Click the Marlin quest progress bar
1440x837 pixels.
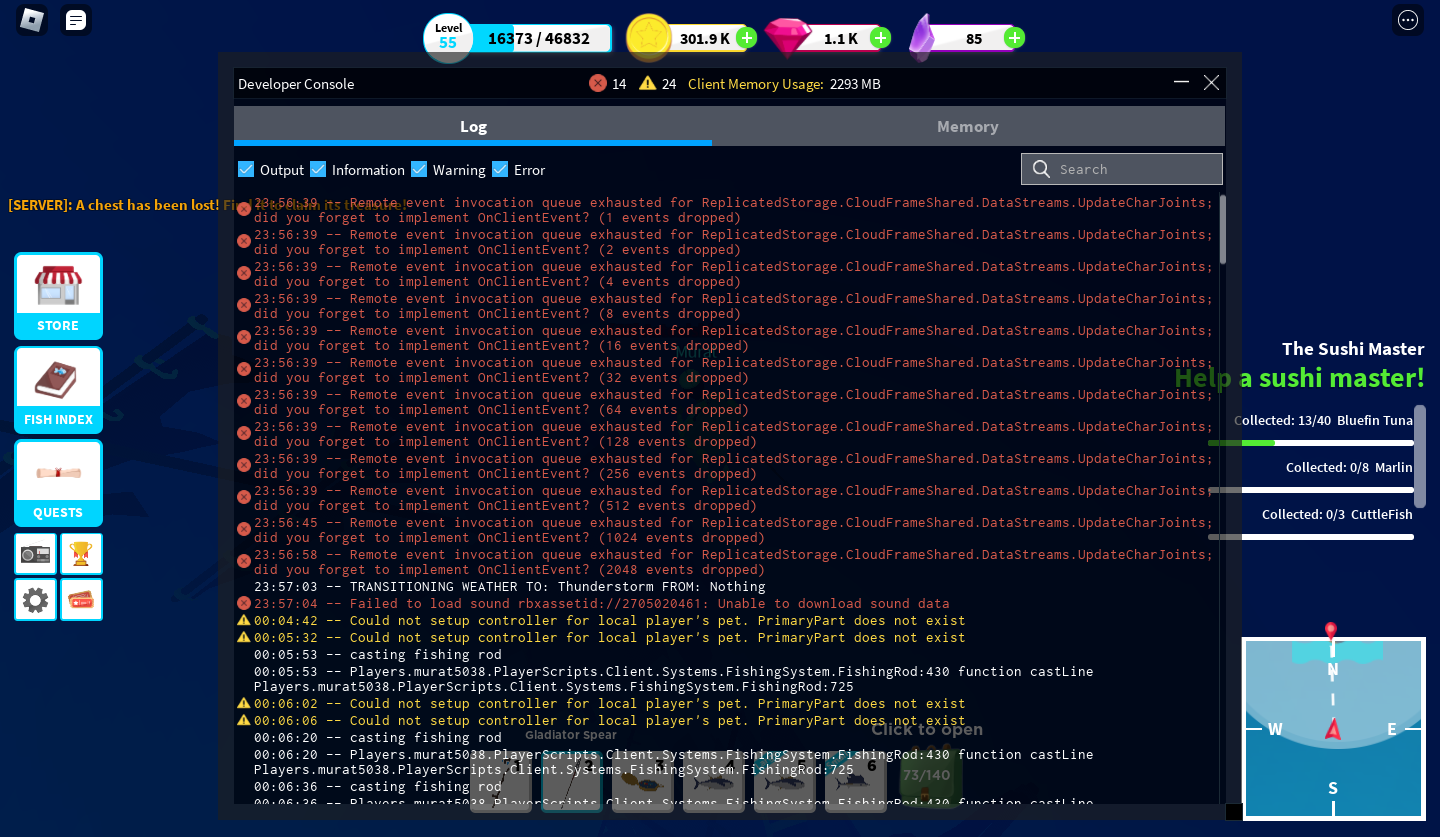1311,490
